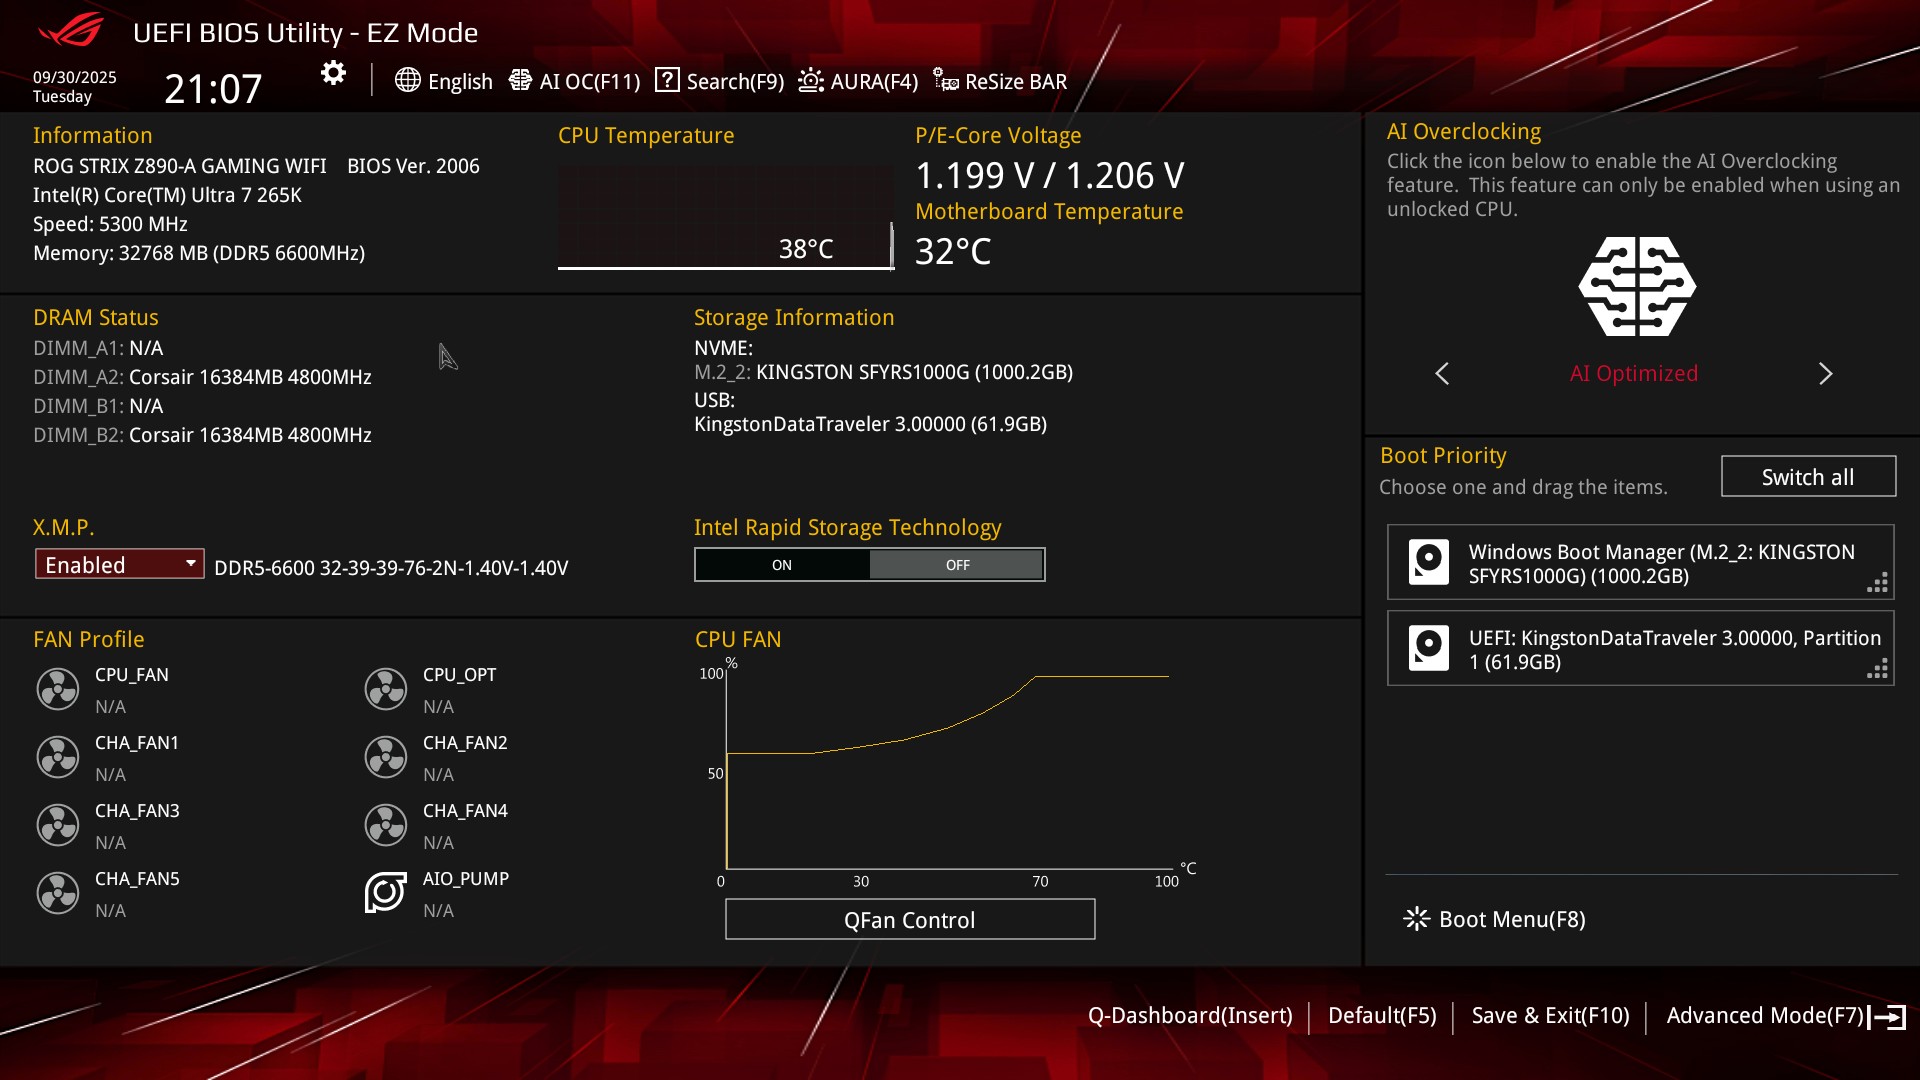Switch Intel Rapid Storage Technology to ON

[782, 565]
